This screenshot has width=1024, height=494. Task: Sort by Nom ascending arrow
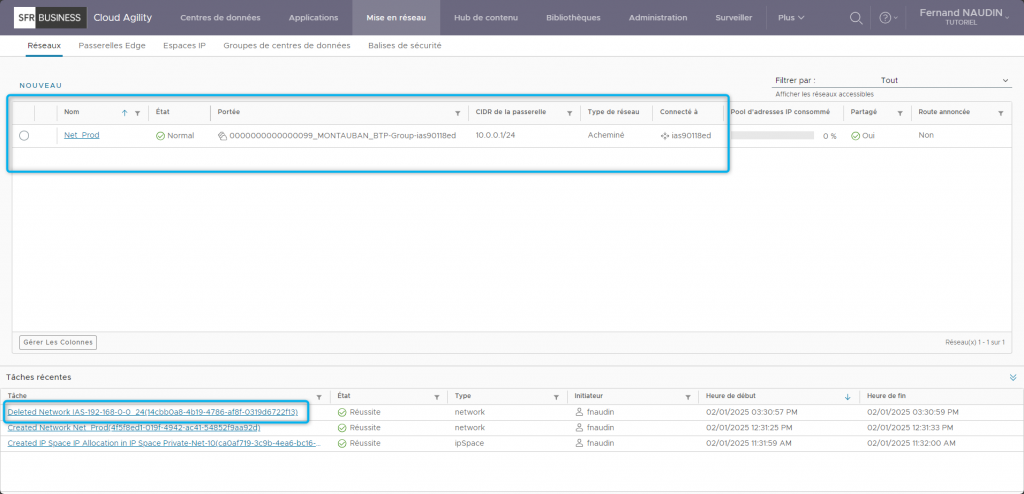125,113
